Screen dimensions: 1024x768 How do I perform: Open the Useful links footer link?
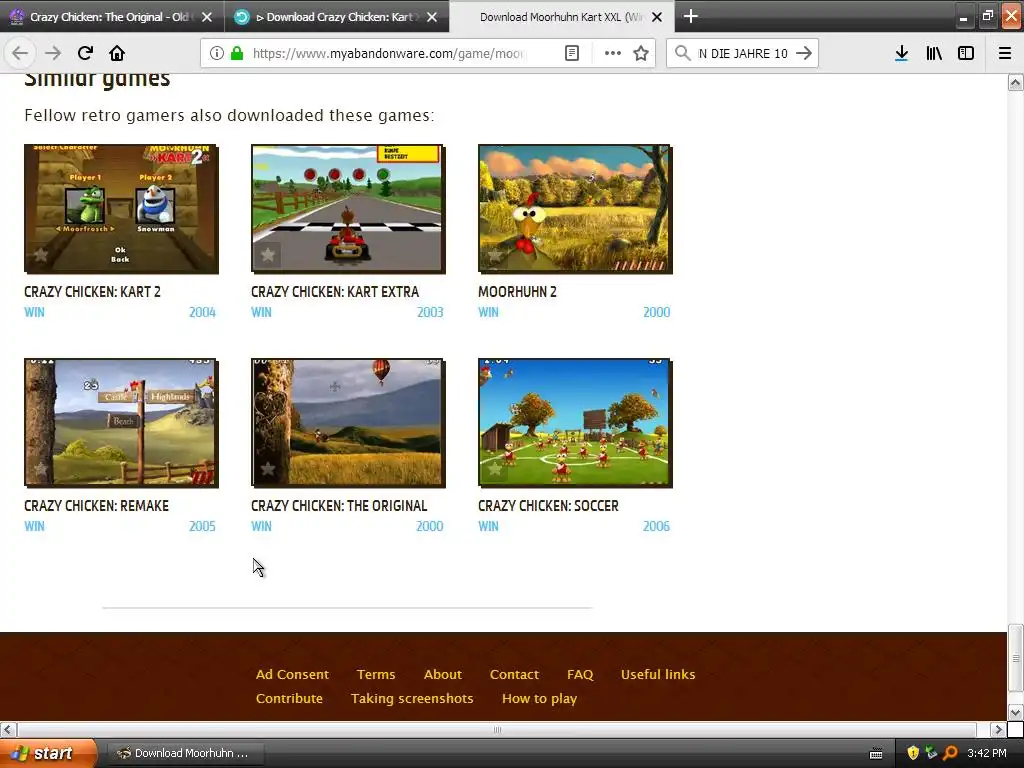point(658,675)
